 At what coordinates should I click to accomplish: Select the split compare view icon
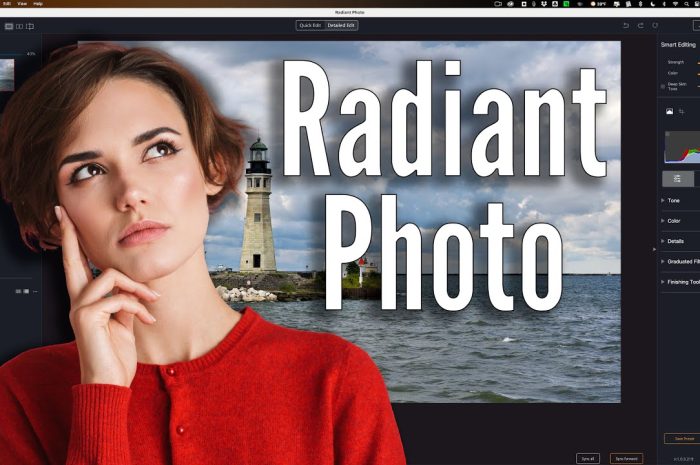(30, 26)
